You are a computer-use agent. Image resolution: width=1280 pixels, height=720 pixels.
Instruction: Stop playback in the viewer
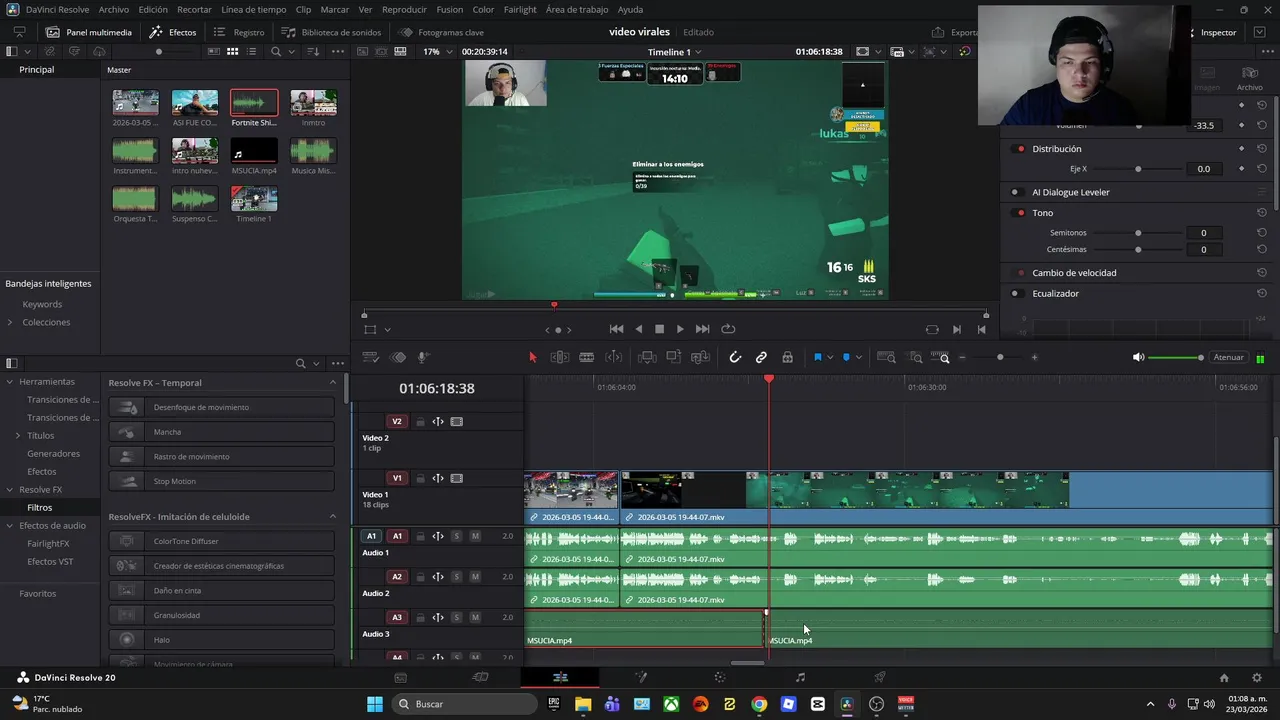(x=659, y=329)
